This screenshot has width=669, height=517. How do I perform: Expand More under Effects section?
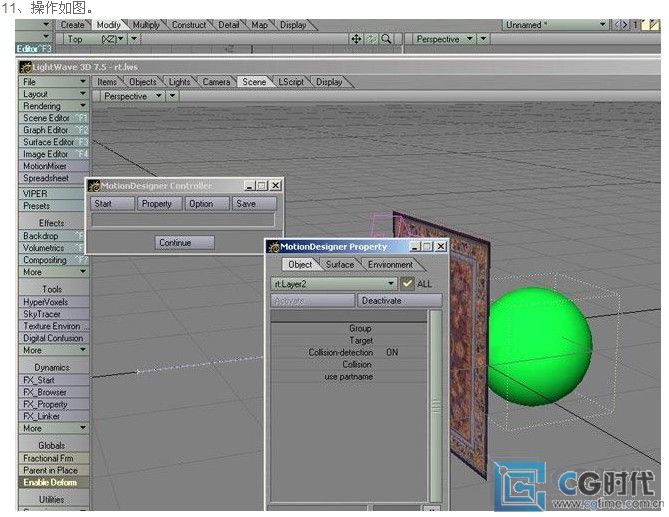click(x=54, y=272)
